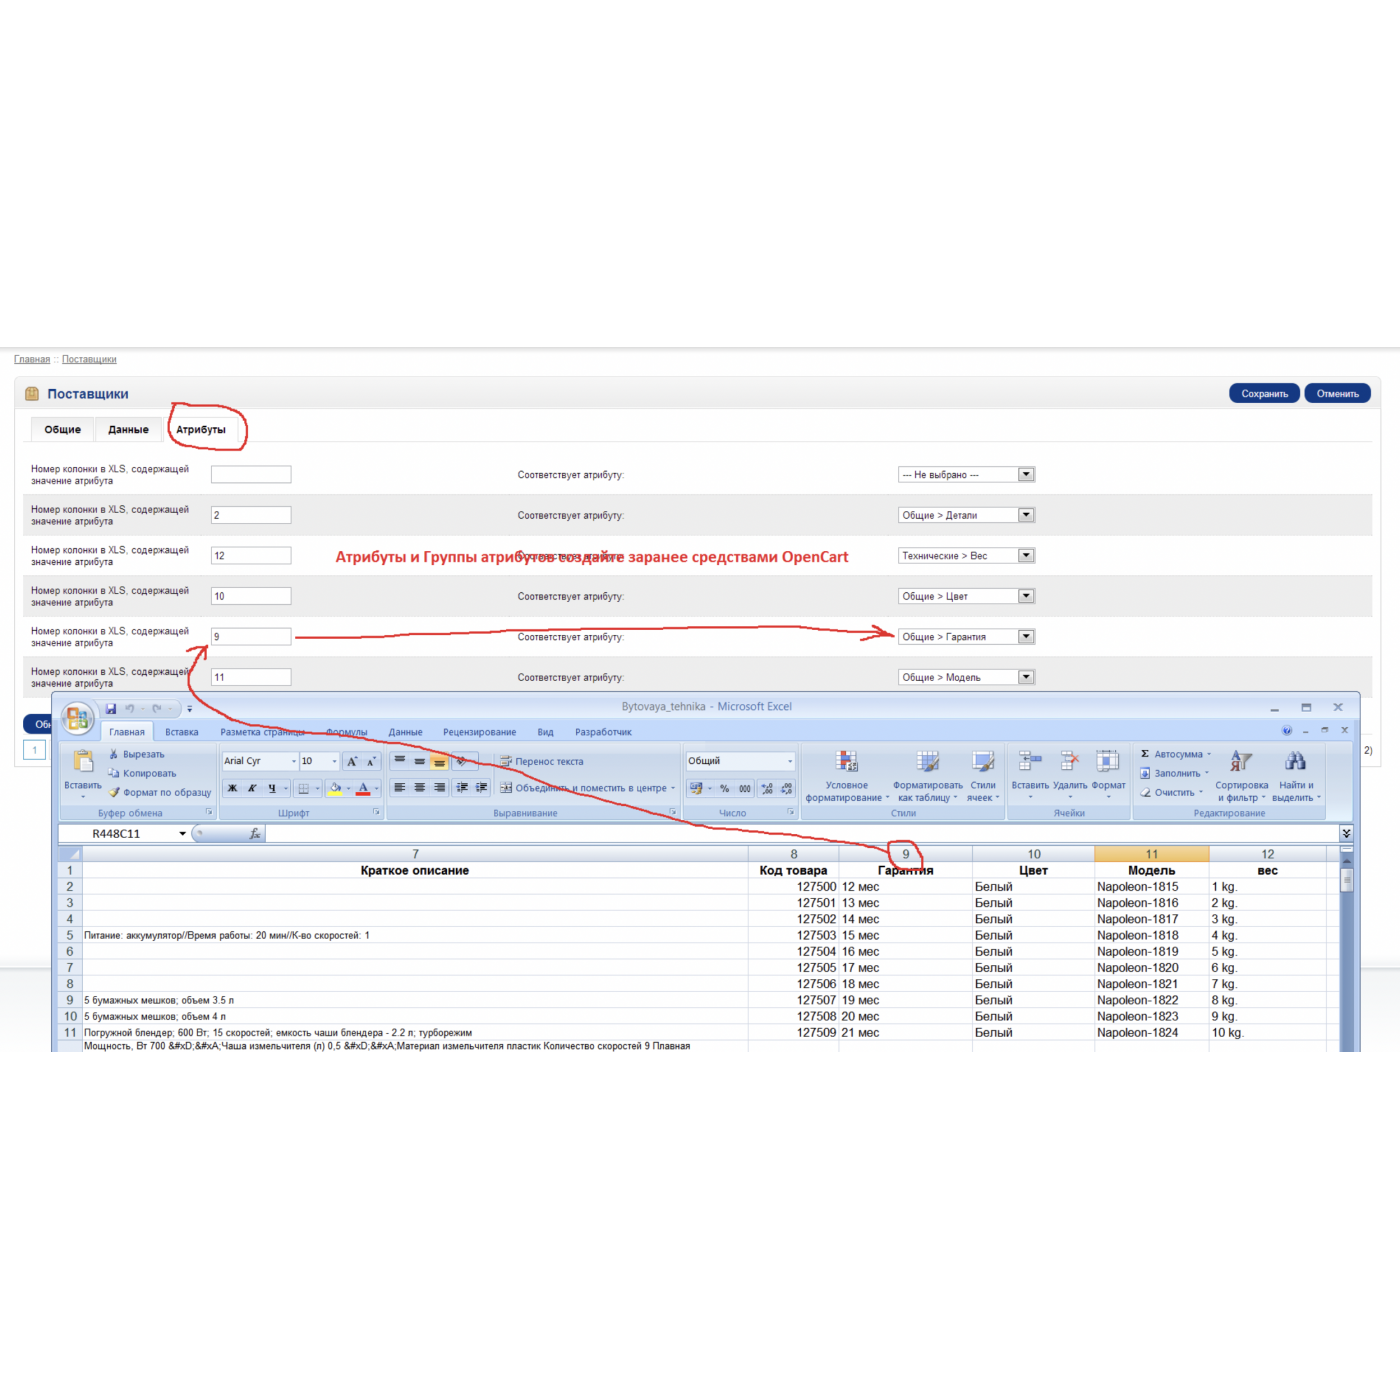Click the Paste clipboard icon
The width and height of the screenshot is (1400, 1400).
[84, 762]
